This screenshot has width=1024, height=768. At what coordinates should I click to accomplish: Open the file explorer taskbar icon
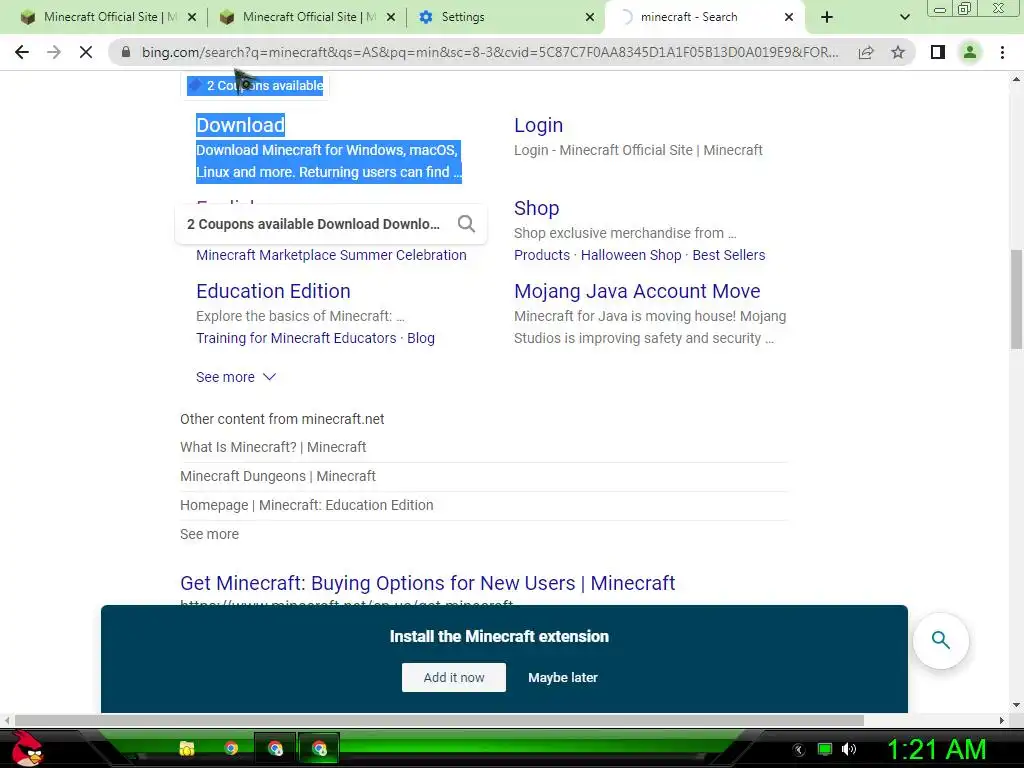click(187, 748)
